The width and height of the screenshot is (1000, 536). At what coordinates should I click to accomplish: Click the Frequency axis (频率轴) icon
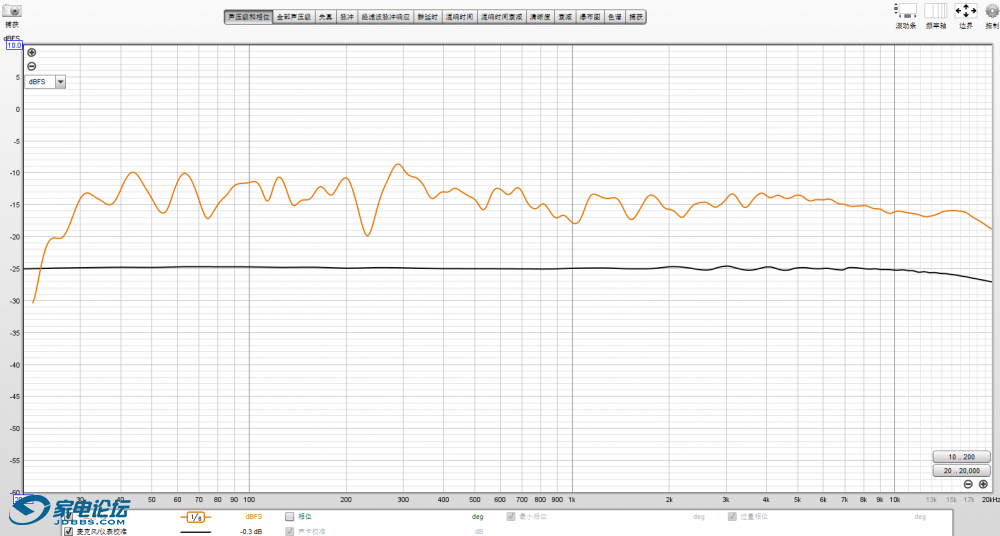coord(935,11)
